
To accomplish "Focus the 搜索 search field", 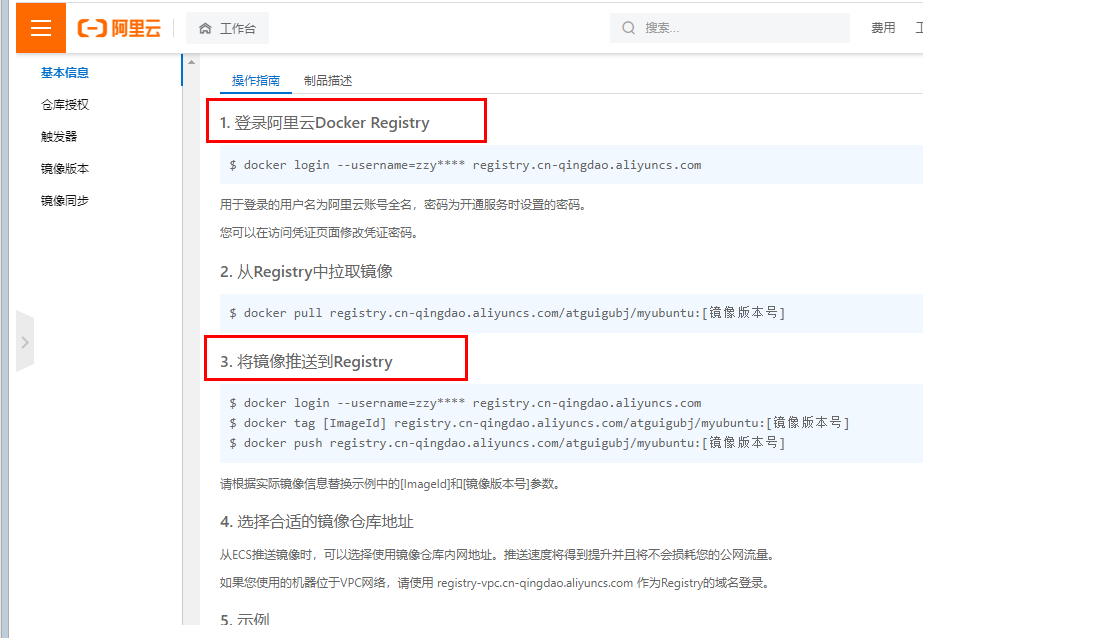I will point(730,28).
